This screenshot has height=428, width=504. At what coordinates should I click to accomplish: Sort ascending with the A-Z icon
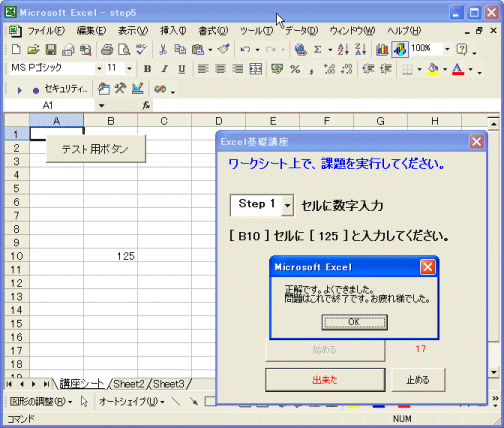point(343,50)
